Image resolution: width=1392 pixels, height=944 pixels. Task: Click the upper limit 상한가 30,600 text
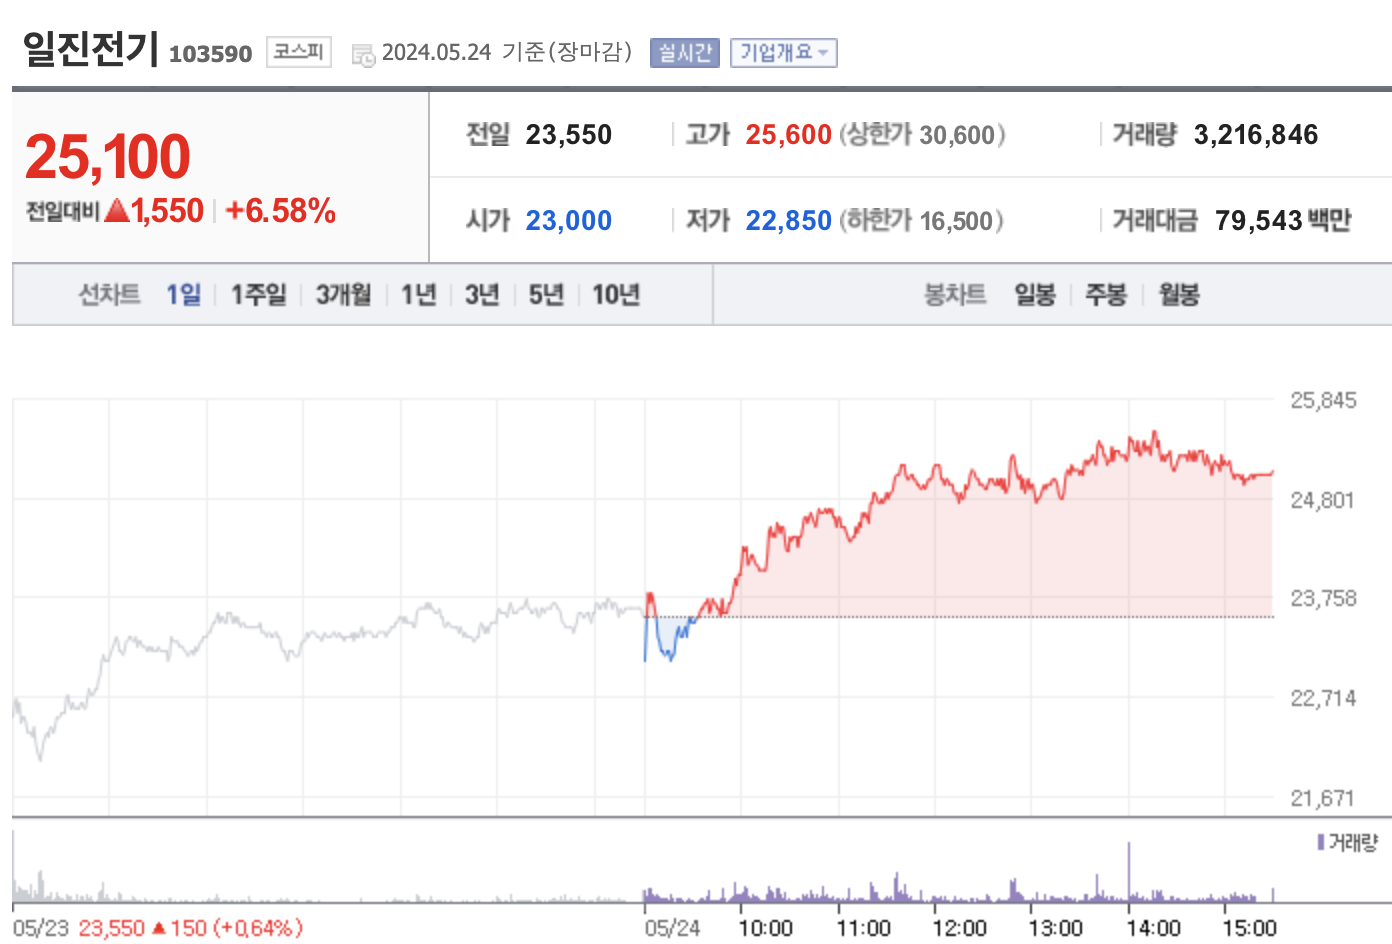pos(922,134)
